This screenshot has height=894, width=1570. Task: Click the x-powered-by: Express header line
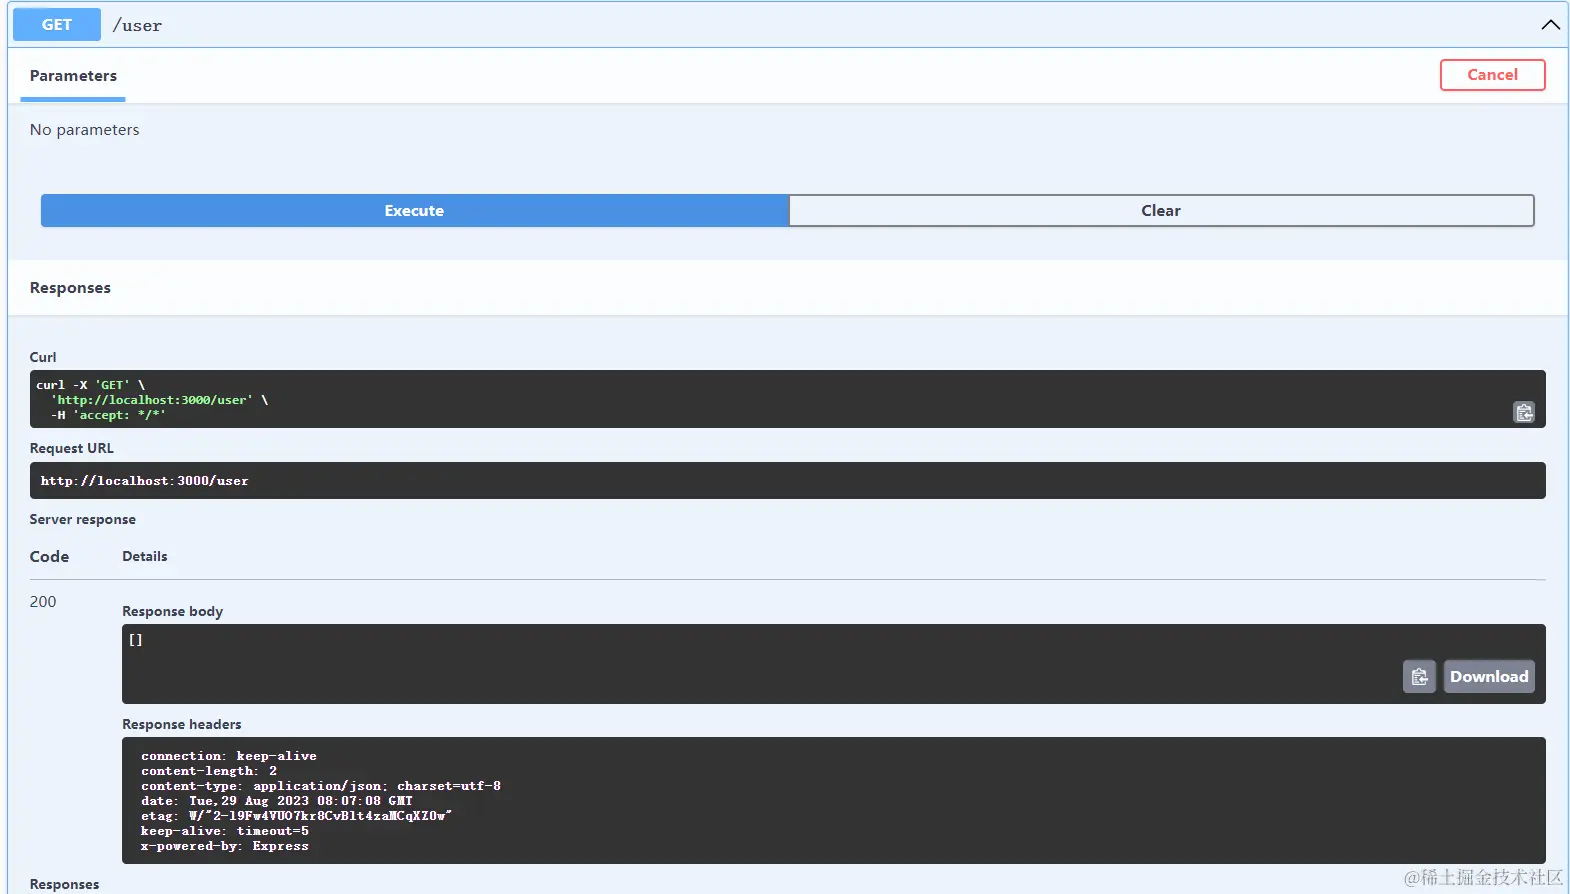[225, 846]
